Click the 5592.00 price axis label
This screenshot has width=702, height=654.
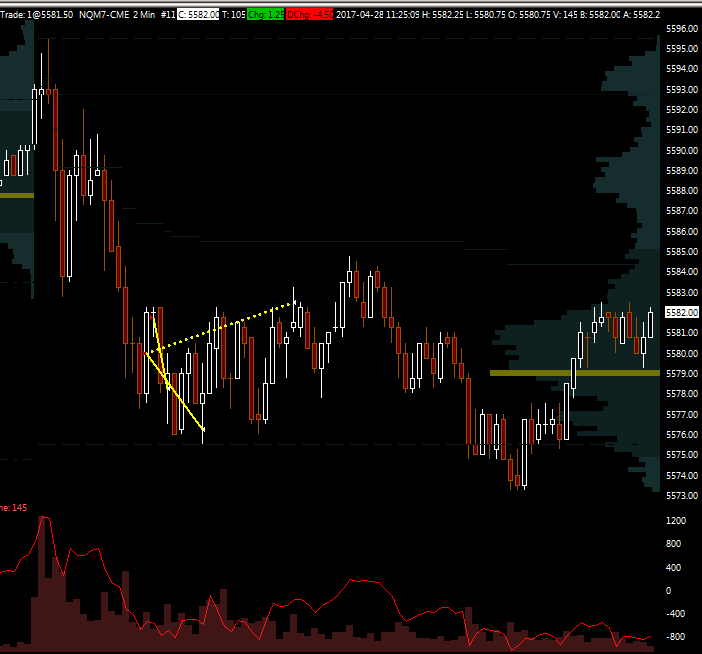(682, 110)
